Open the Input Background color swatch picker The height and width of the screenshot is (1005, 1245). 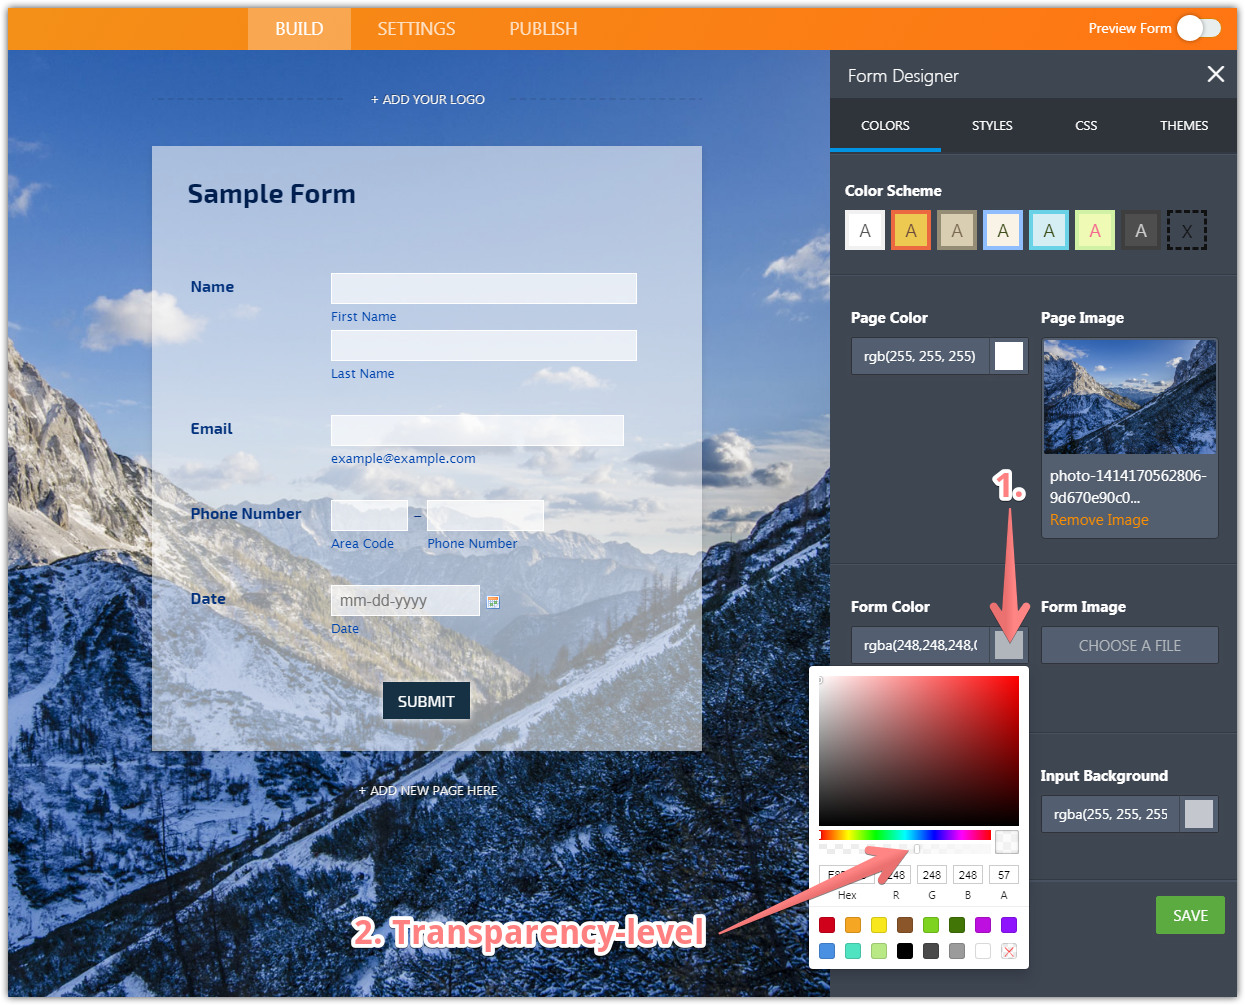click(x=1199, y=814)
